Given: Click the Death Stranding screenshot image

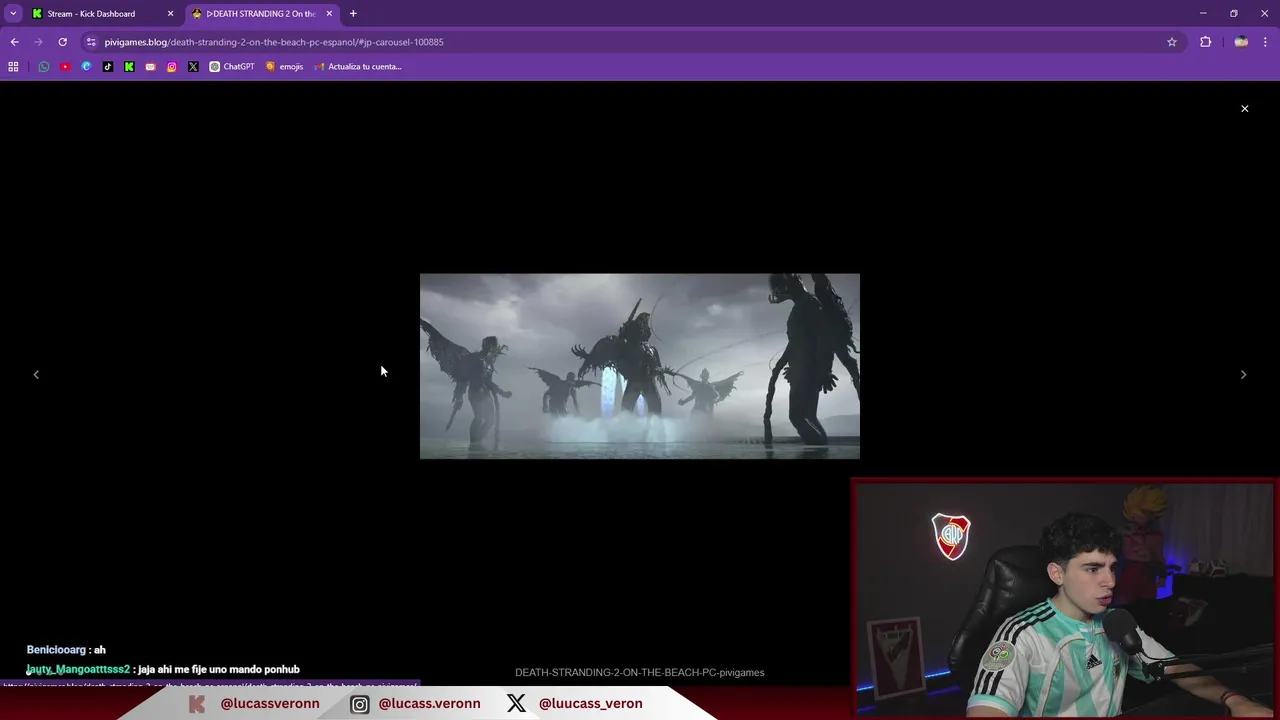Looking at the screenshot, I should point(640,366).
